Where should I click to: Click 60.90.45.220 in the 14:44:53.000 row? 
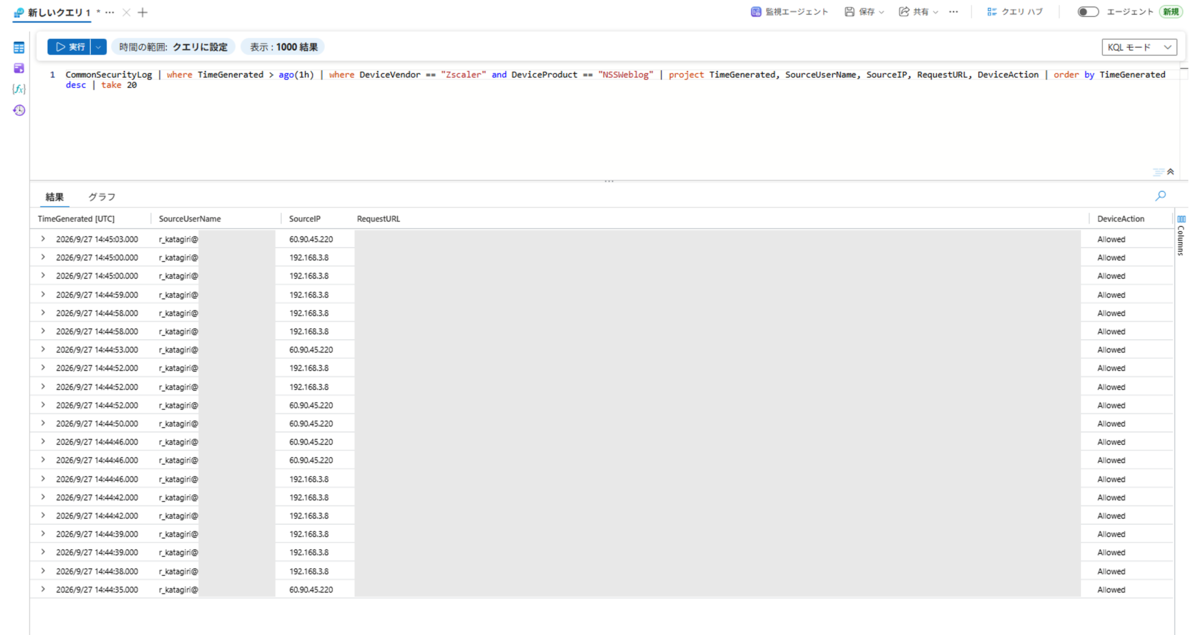[x=311, y=350]
